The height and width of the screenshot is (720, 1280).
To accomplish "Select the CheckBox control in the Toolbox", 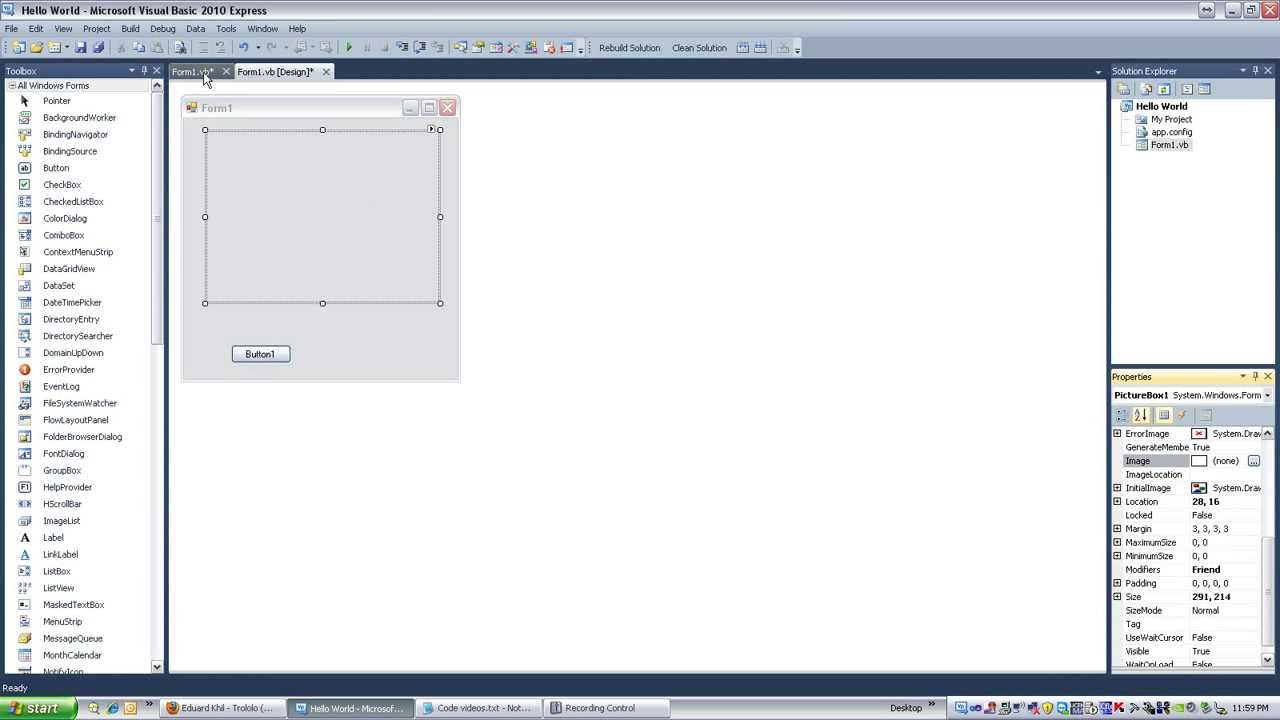I will [62, 184].
